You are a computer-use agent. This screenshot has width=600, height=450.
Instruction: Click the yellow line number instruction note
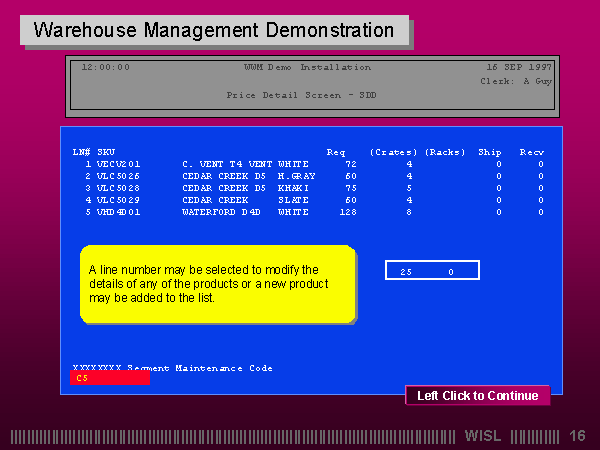coord(217,284)
